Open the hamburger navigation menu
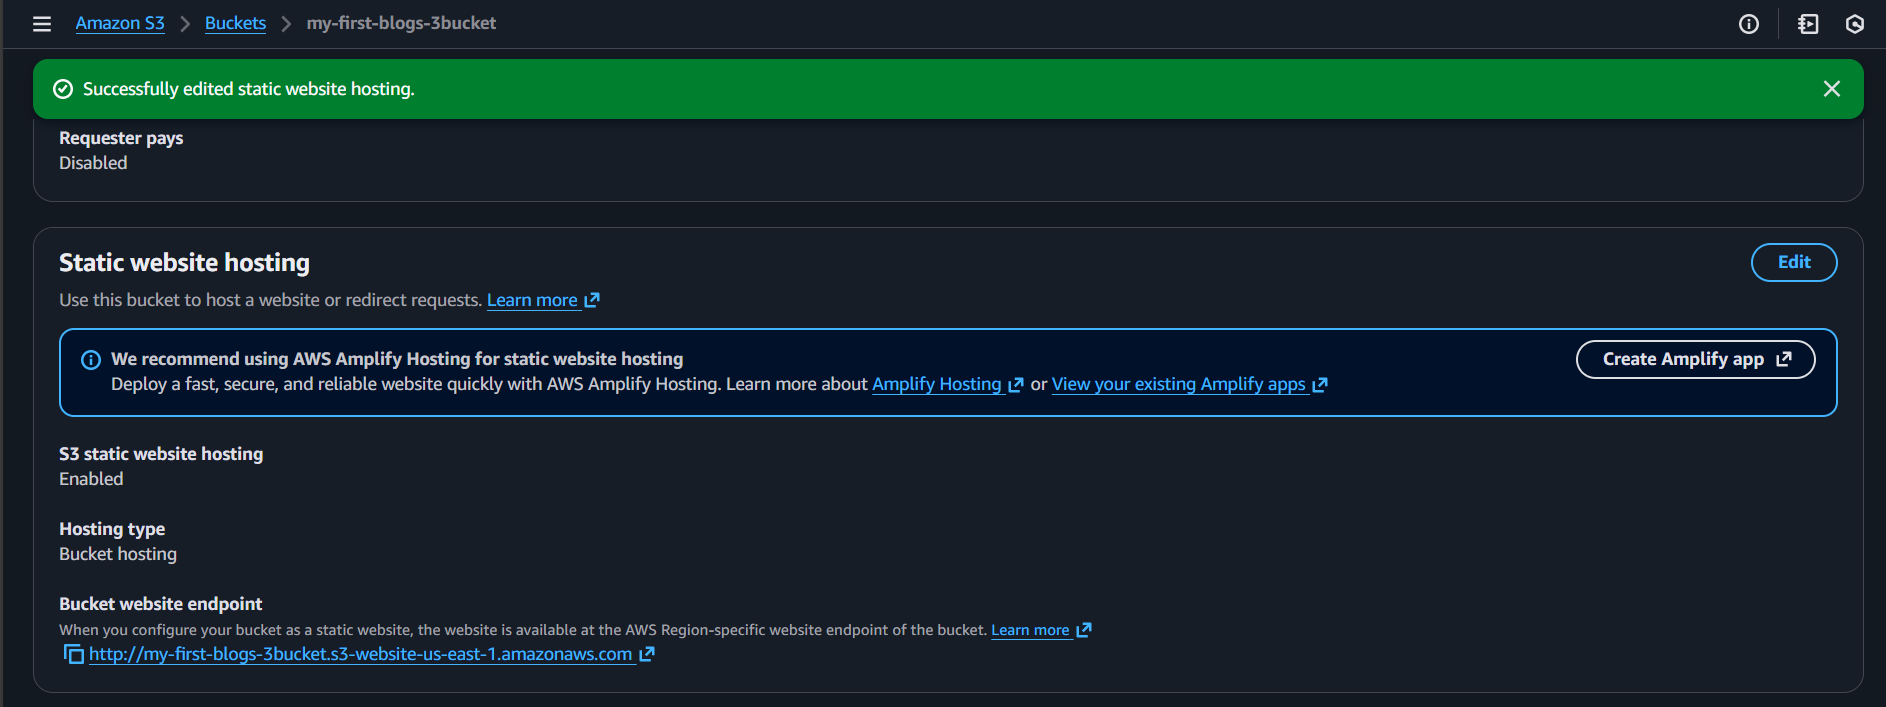 click(x=42, y=24)
